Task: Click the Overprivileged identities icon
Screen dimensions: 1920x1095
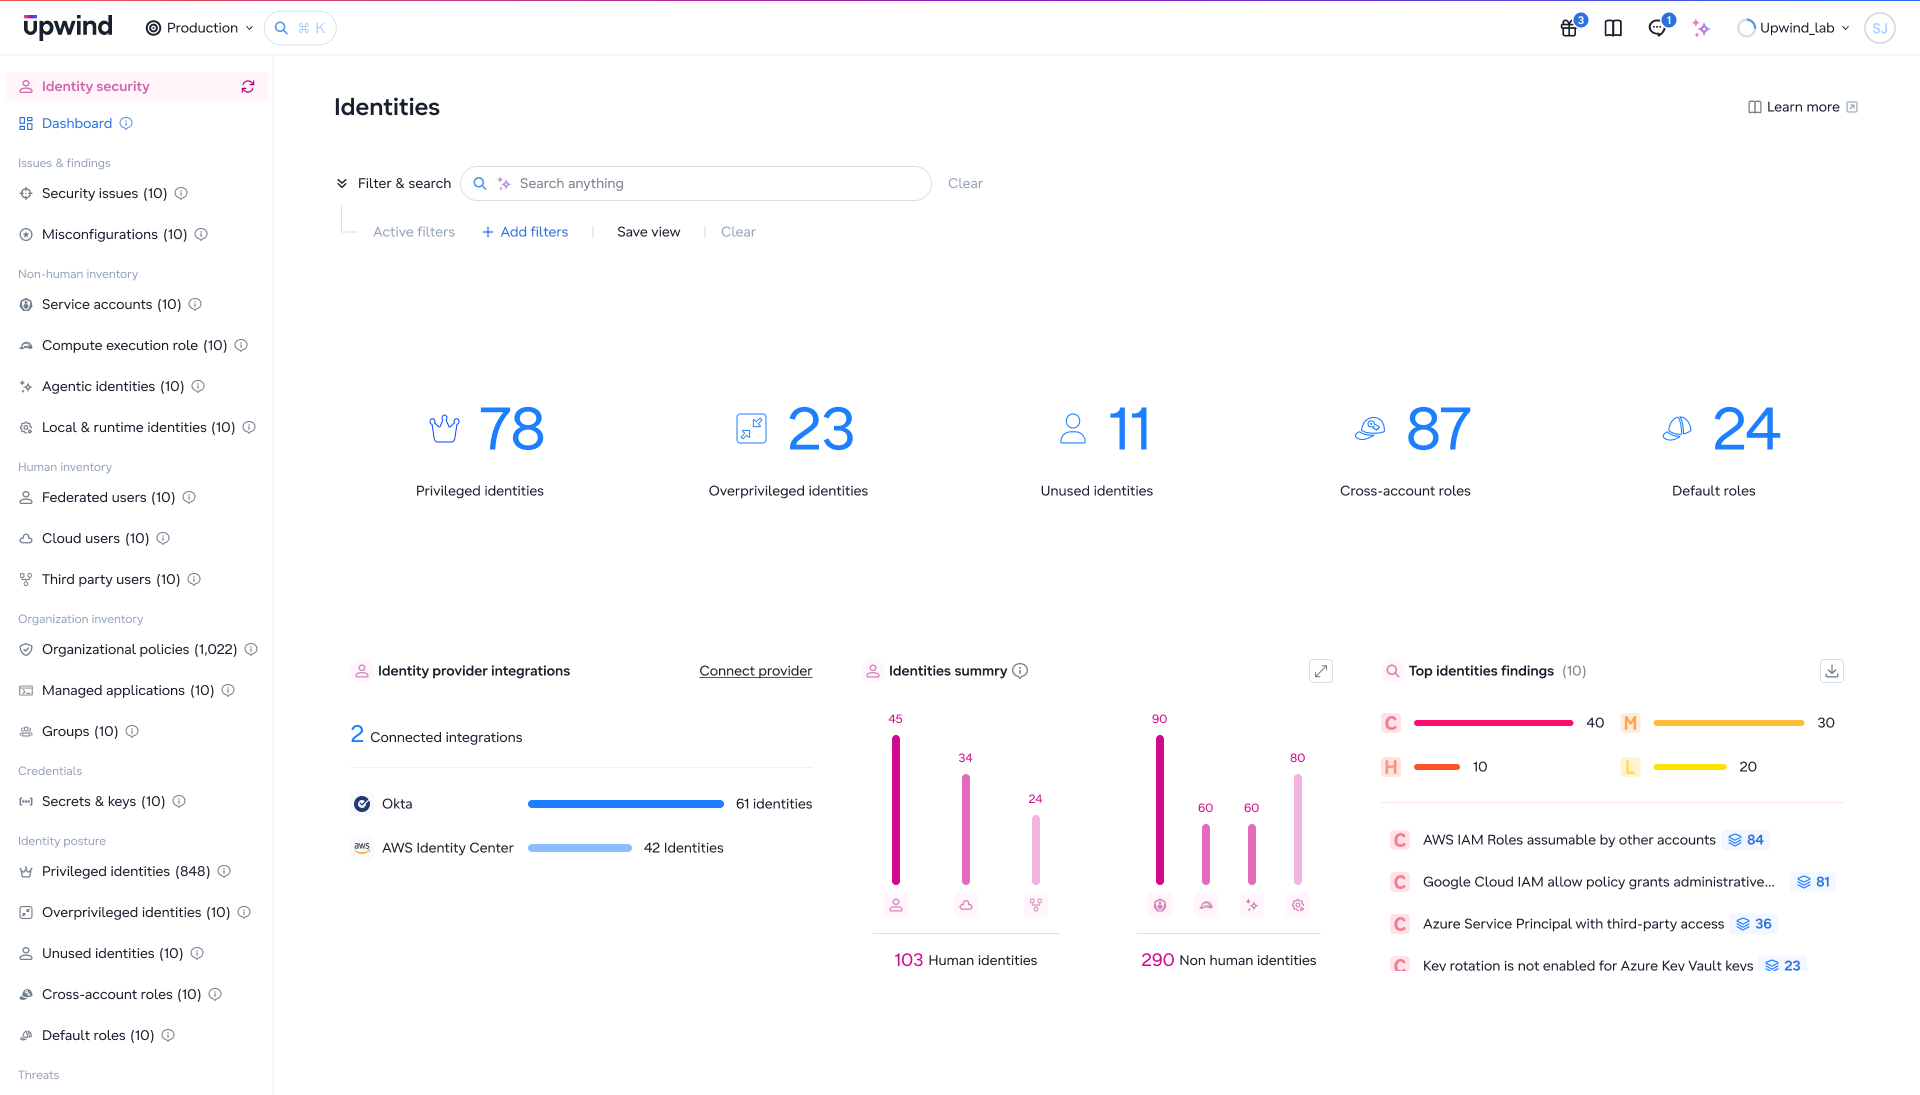Action: (x=751, y=429)
